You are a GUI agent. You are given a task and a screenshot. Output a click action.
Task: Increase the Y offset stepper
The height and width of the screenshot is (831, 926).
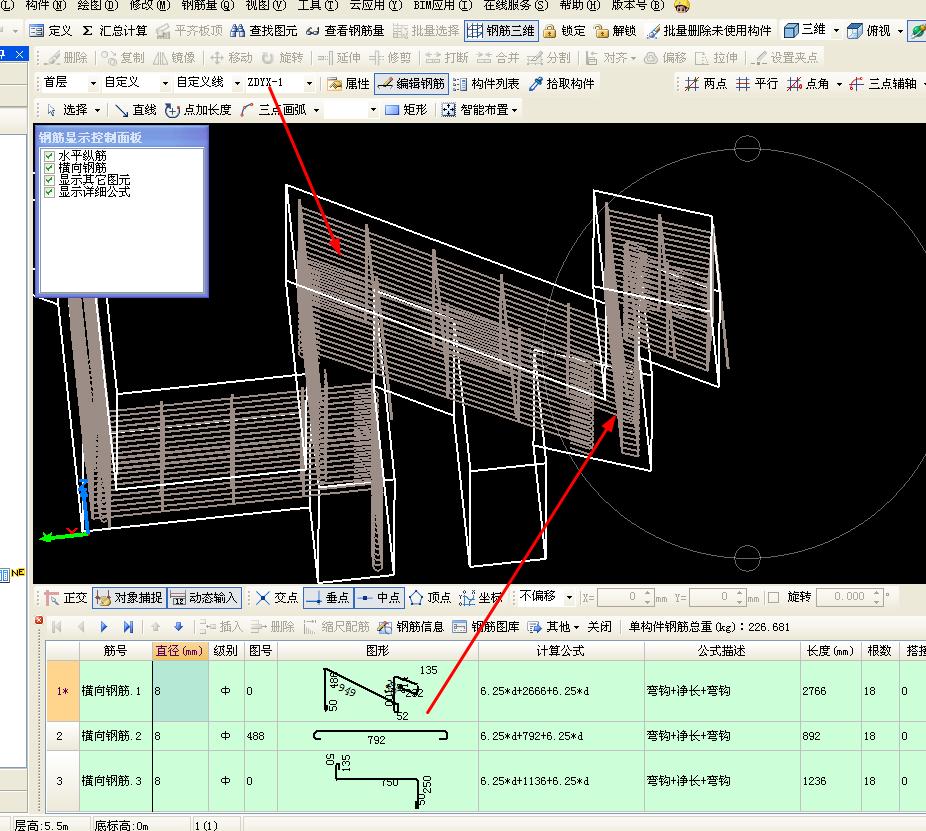pyautogui.click(x=739, y=593)
